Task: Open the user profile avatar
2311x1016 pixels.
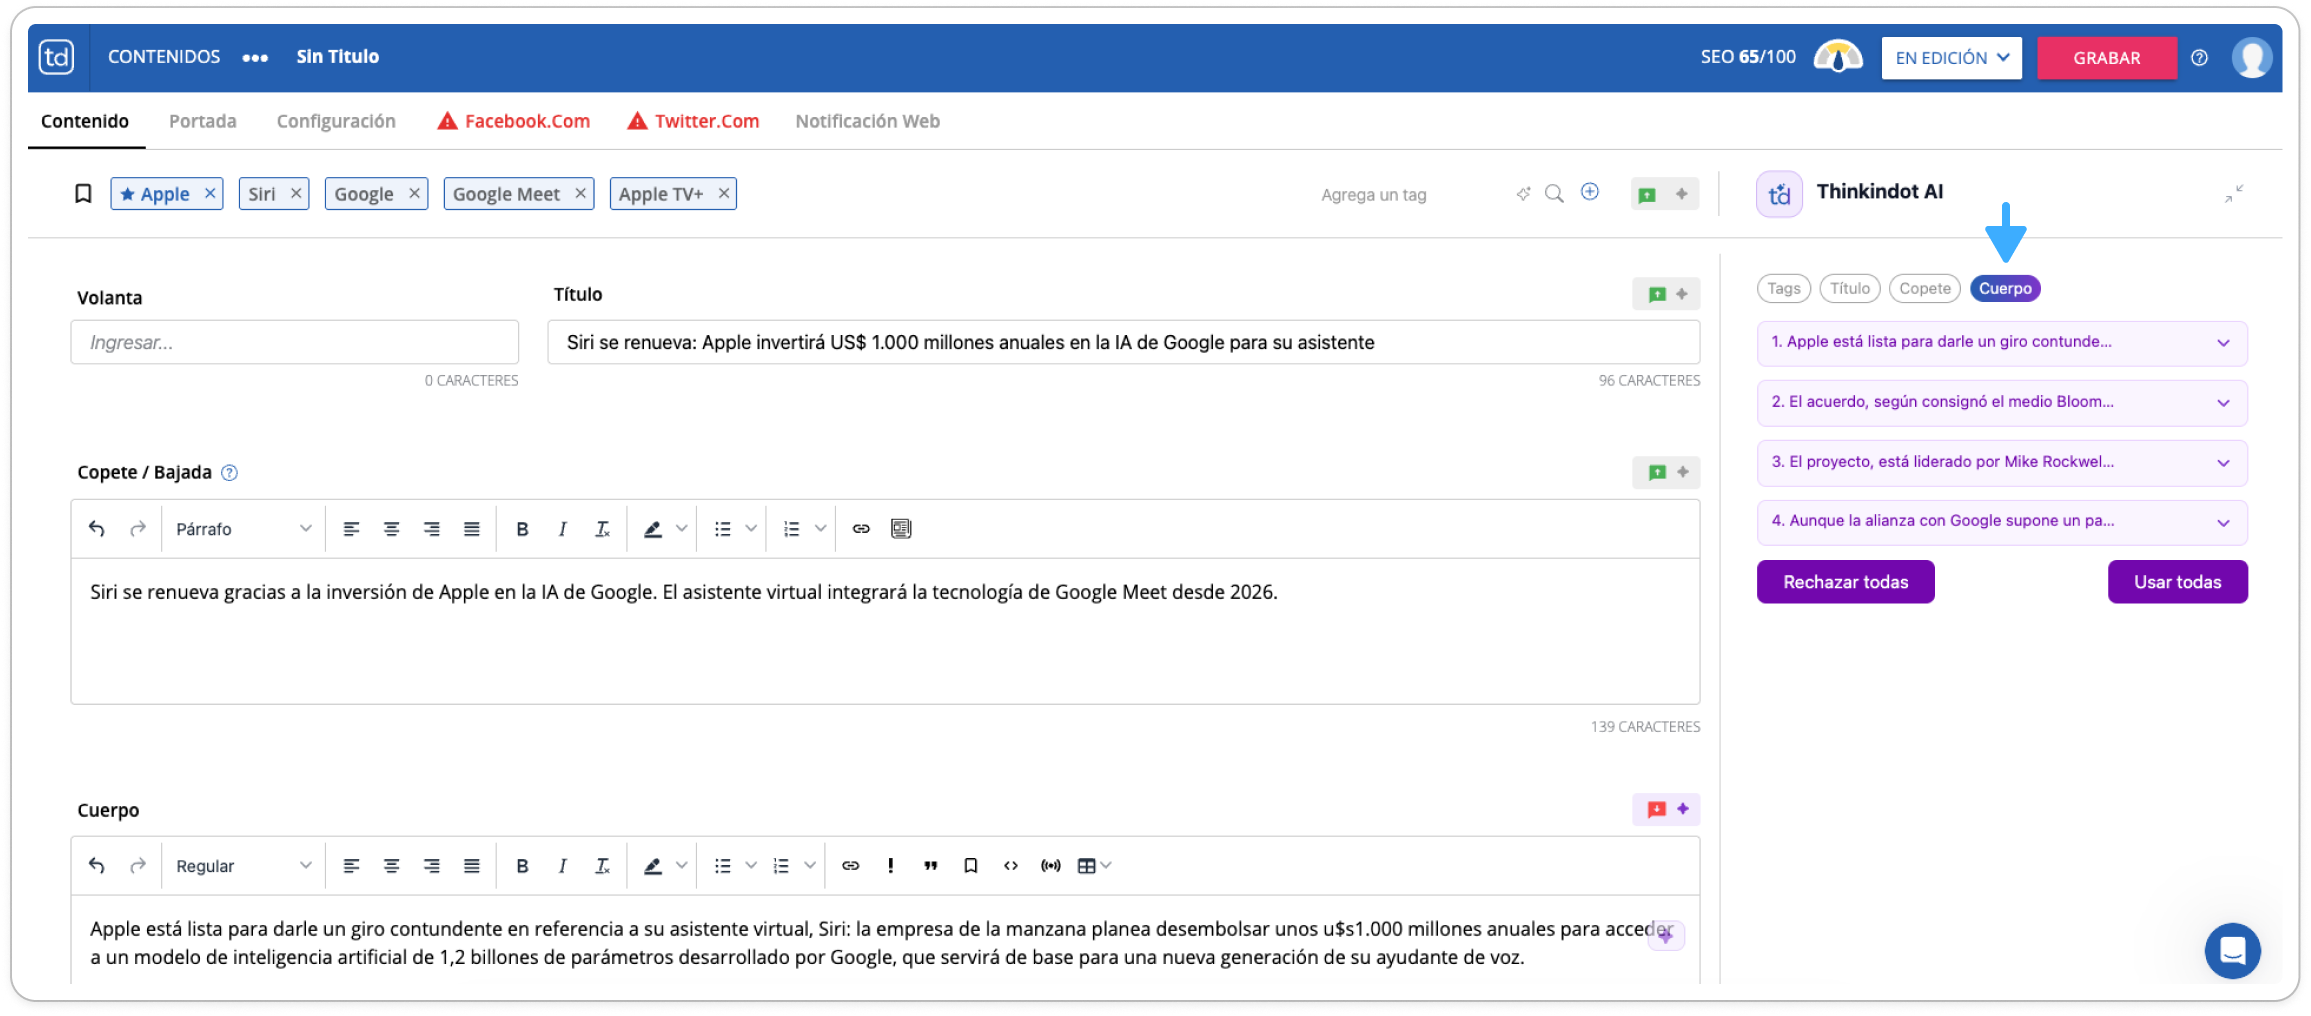Action: pyautogui.click(x=2251, y=57)
